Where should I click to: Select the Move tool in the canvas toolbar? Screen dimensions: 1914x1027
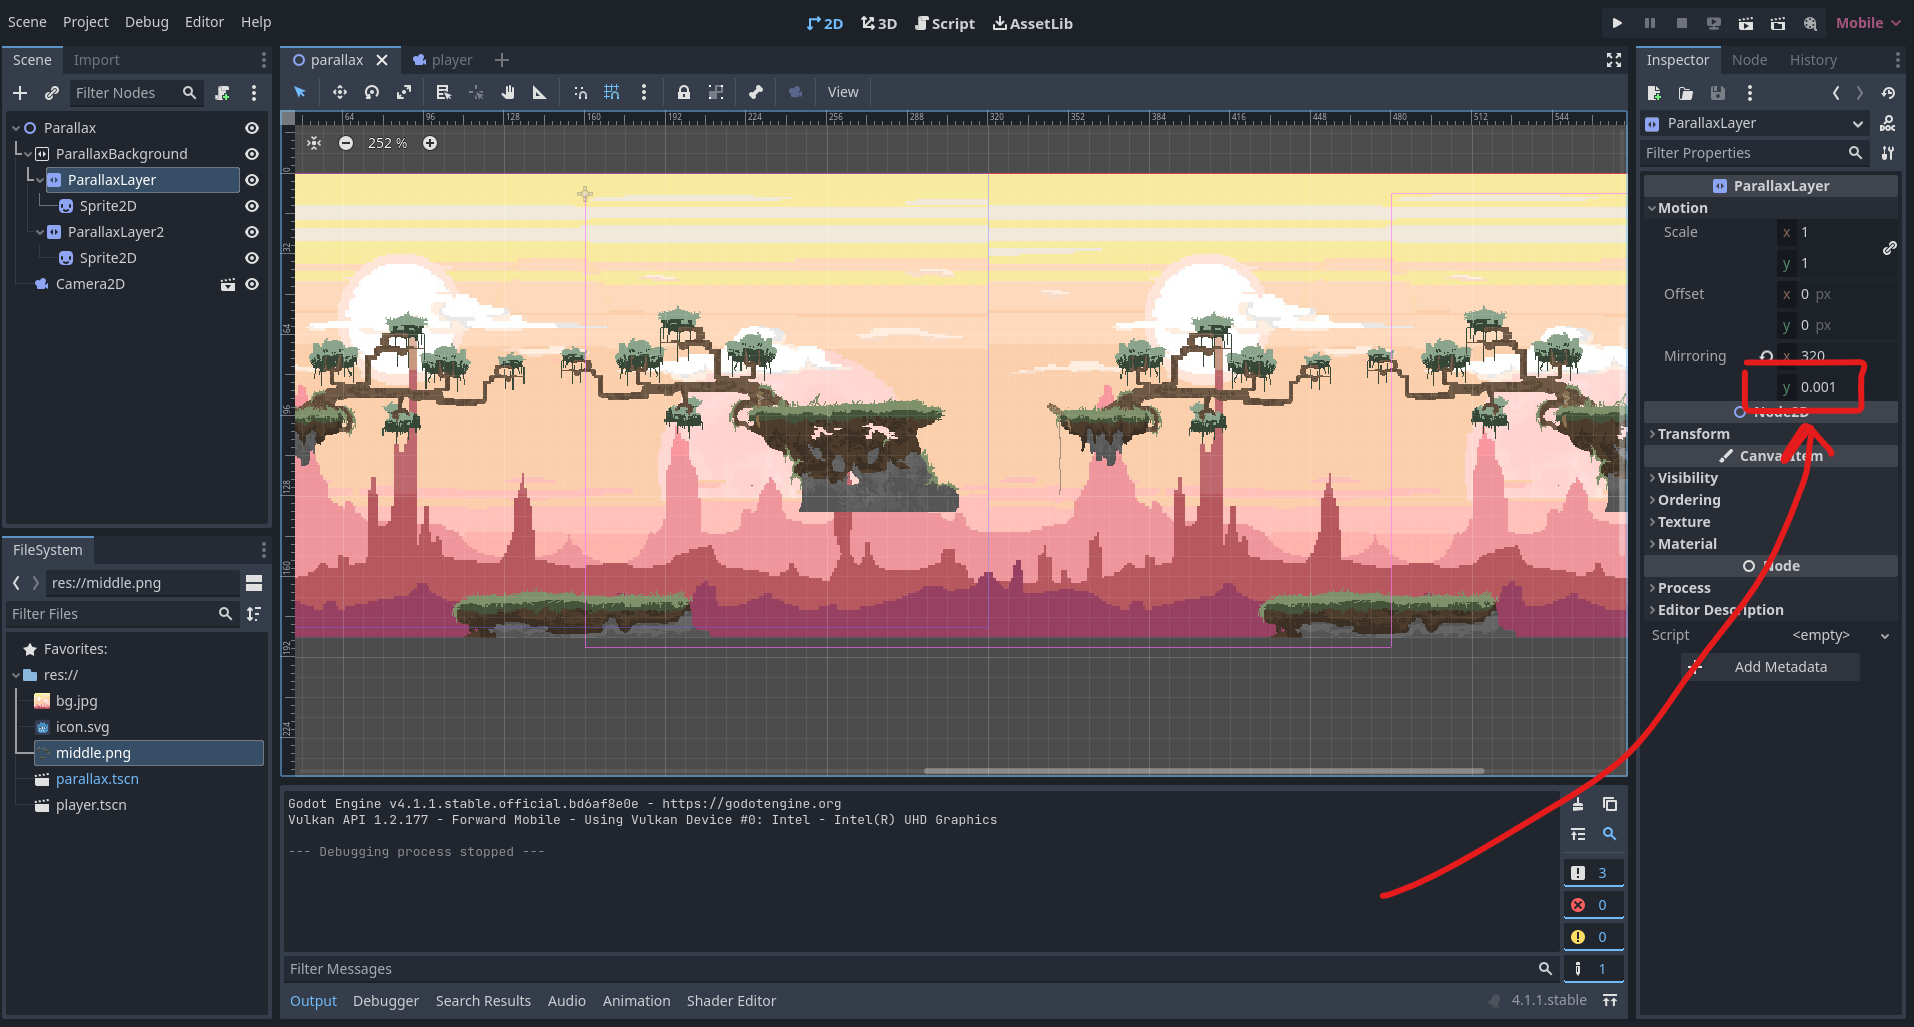tap(339, 92)
